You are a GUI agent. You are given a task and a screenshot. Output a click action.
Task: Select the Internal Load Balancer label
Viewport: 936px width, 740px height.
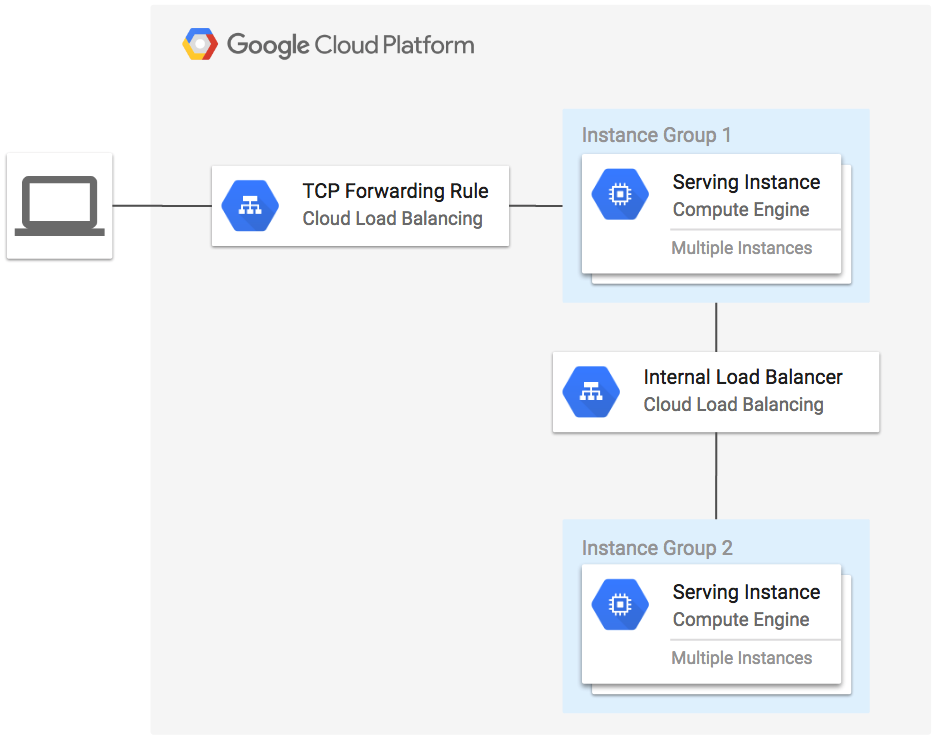[743, 377]
